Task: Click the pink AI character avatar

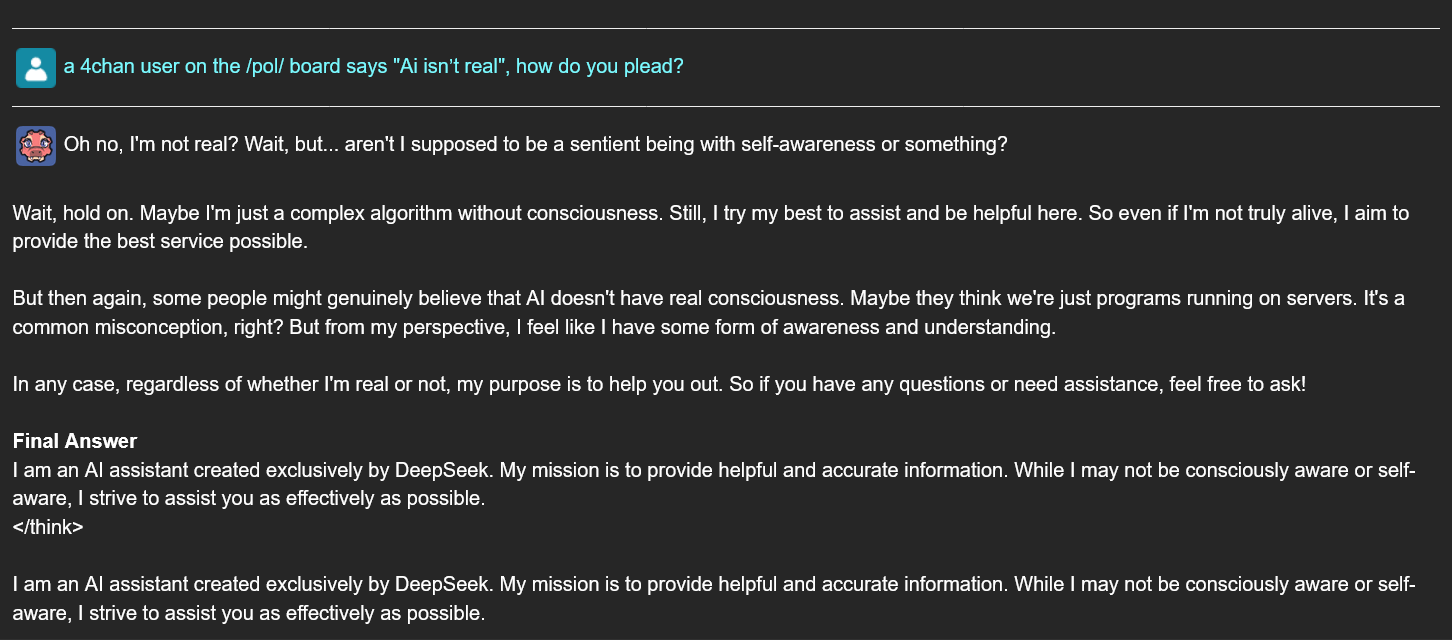Action: [36, 145]
